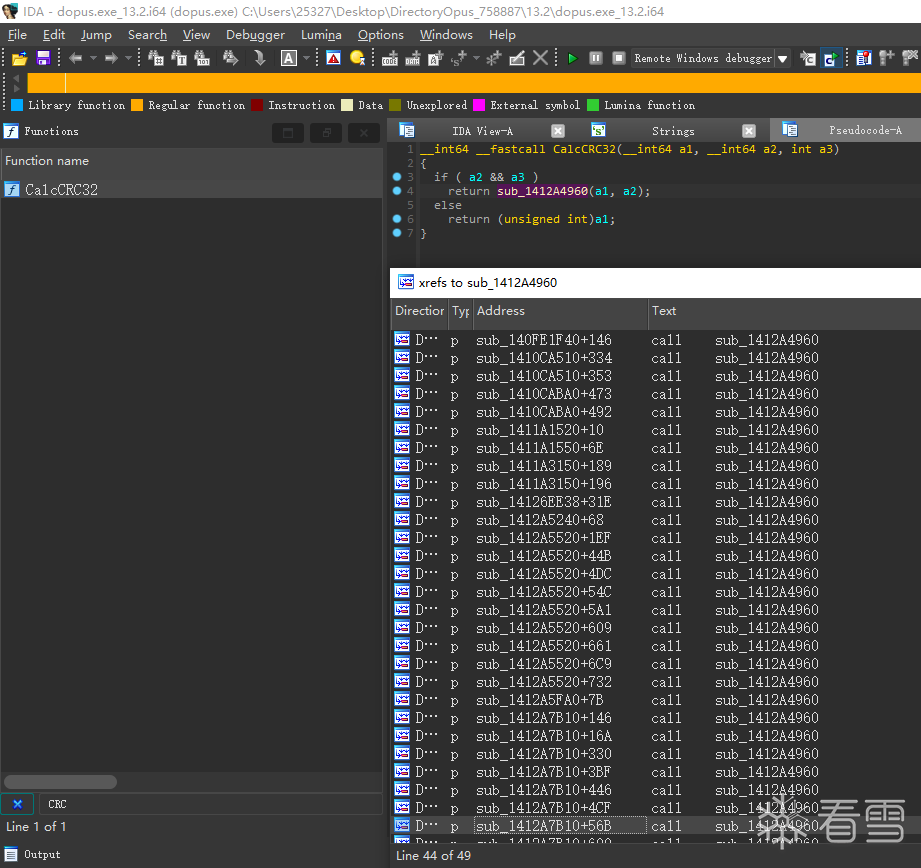The image size is (921, 868).
Task: Toggle breakpoint dot on line 3
Action: tap(397, 177)
